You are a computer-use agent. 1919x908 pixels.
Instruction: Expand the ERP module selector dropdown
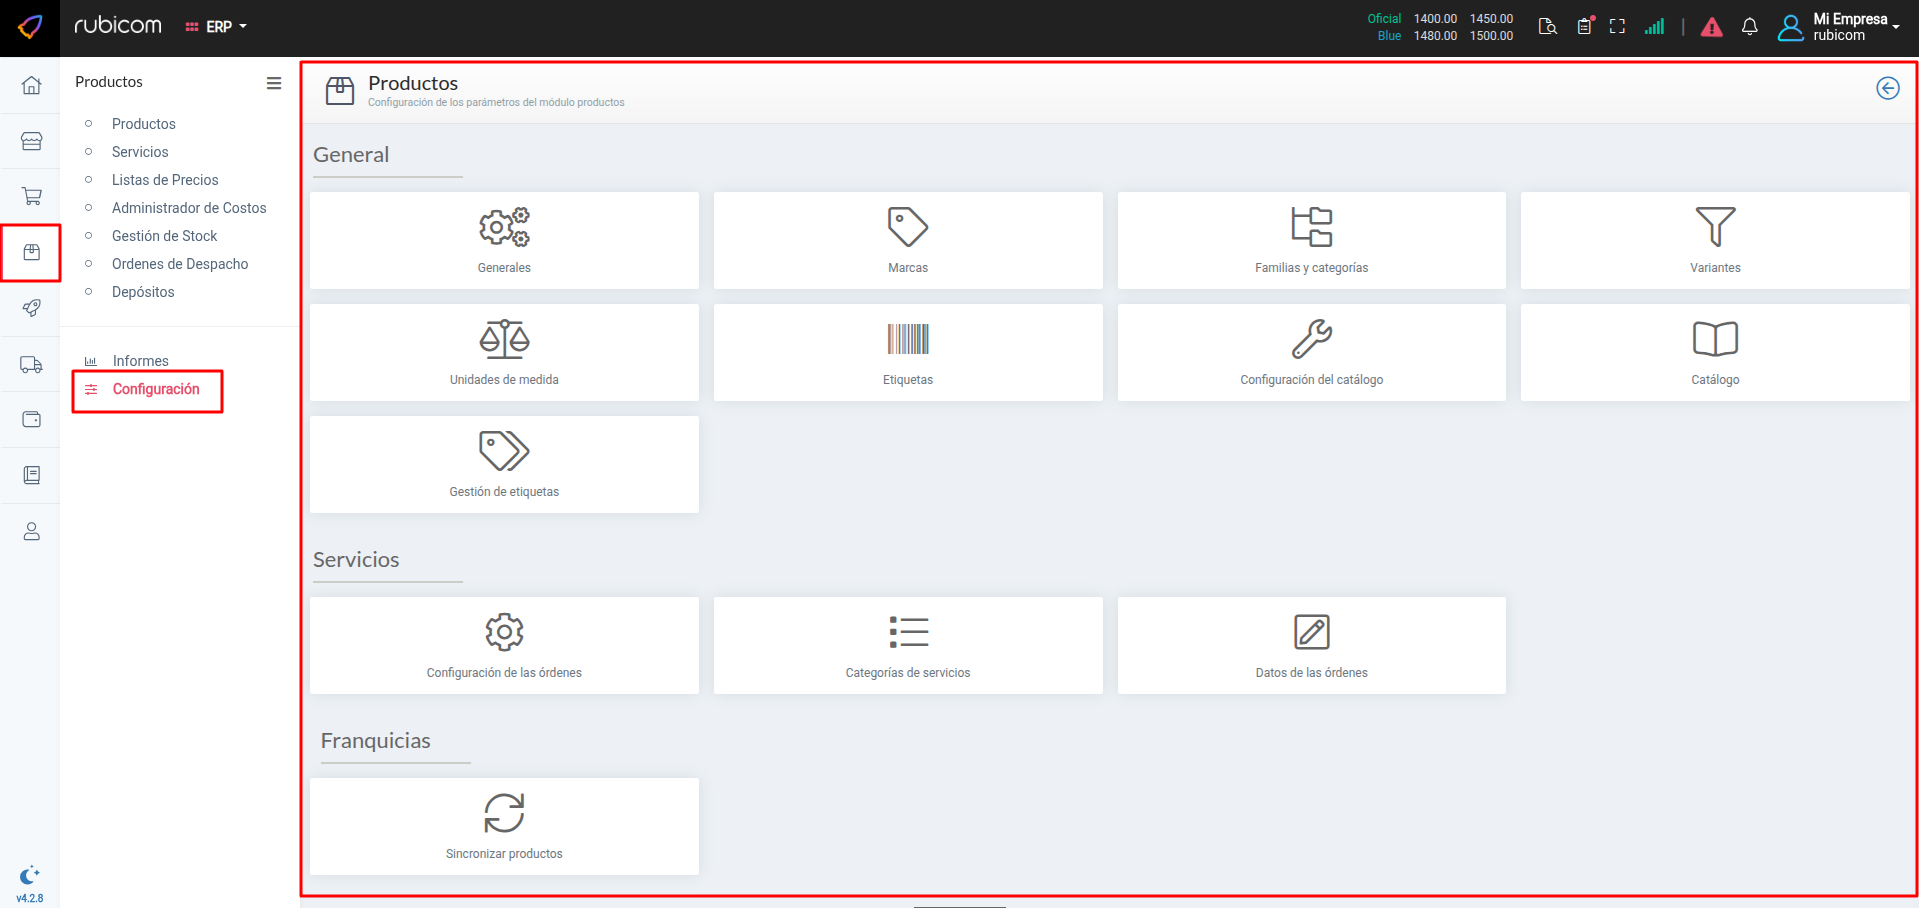tap(216, 27)
